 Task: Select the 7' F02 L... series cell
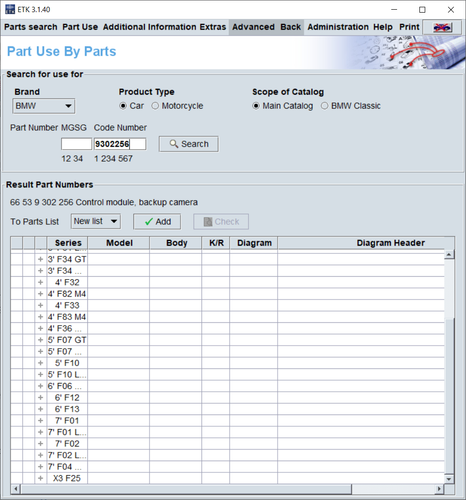67,455
